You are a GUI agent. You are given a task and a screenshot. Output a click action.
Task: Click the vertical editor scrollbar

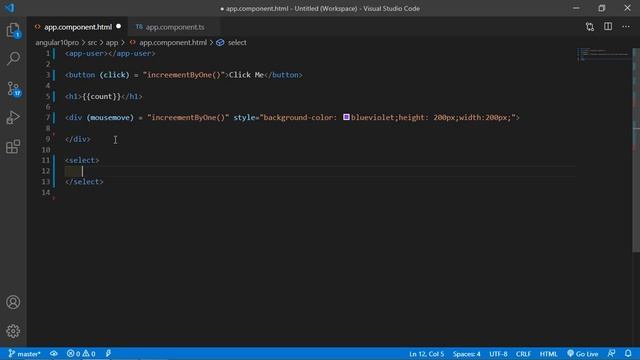tap(636, 151)
